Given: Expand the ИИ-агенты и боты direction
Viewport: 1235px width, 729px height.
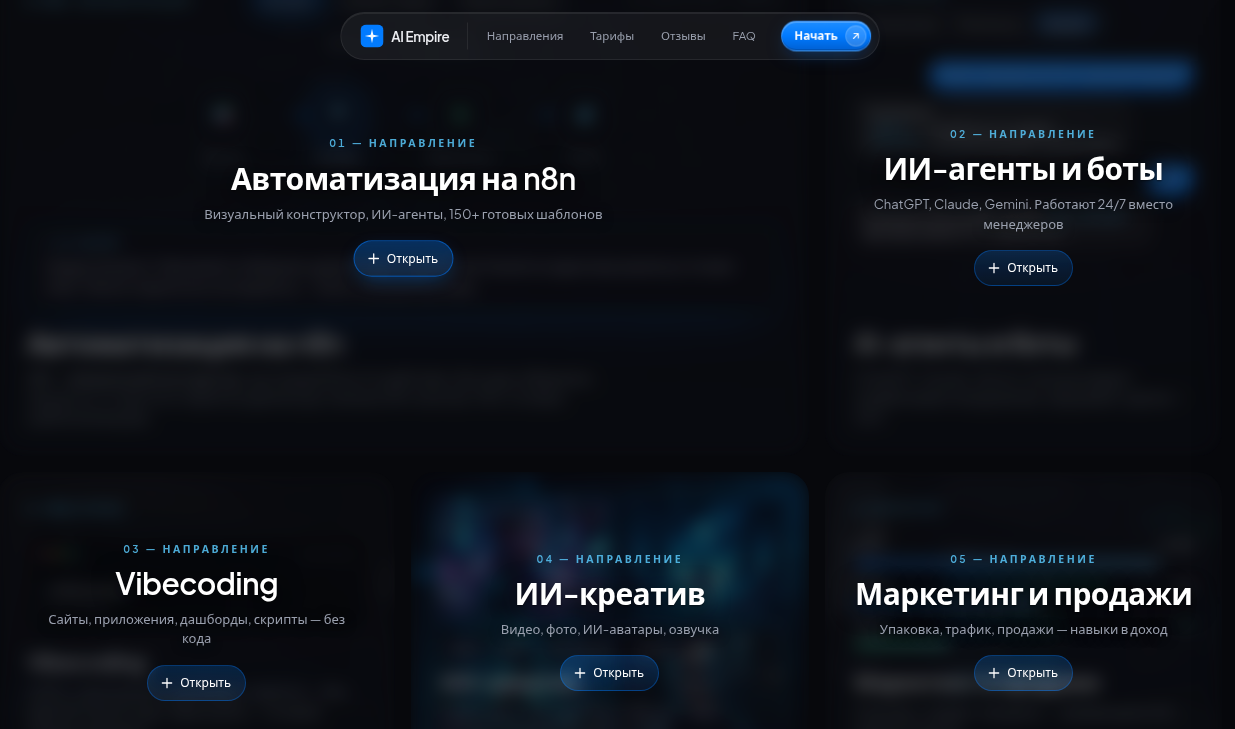Looking at the screenshot, I should pyautogui.click(x=1023, y=268).
